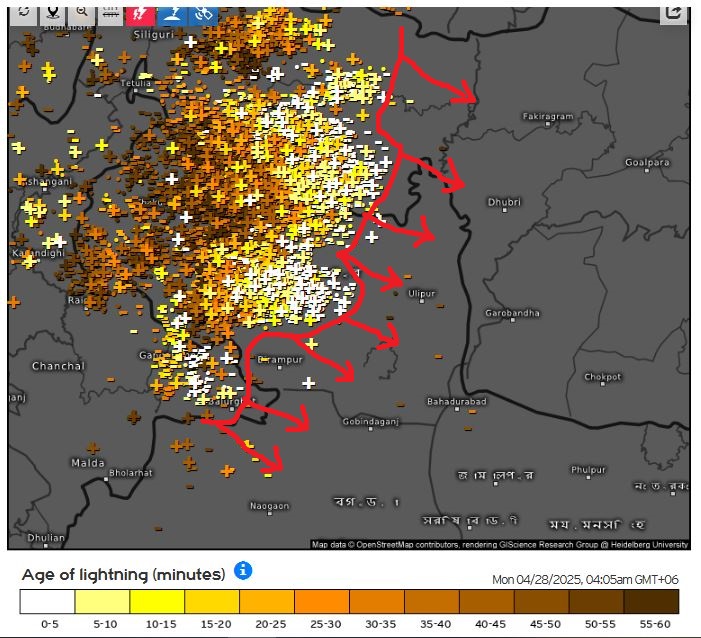Click the 20-25 minutes legend swatch
The image size is (701, 638).
267,601
